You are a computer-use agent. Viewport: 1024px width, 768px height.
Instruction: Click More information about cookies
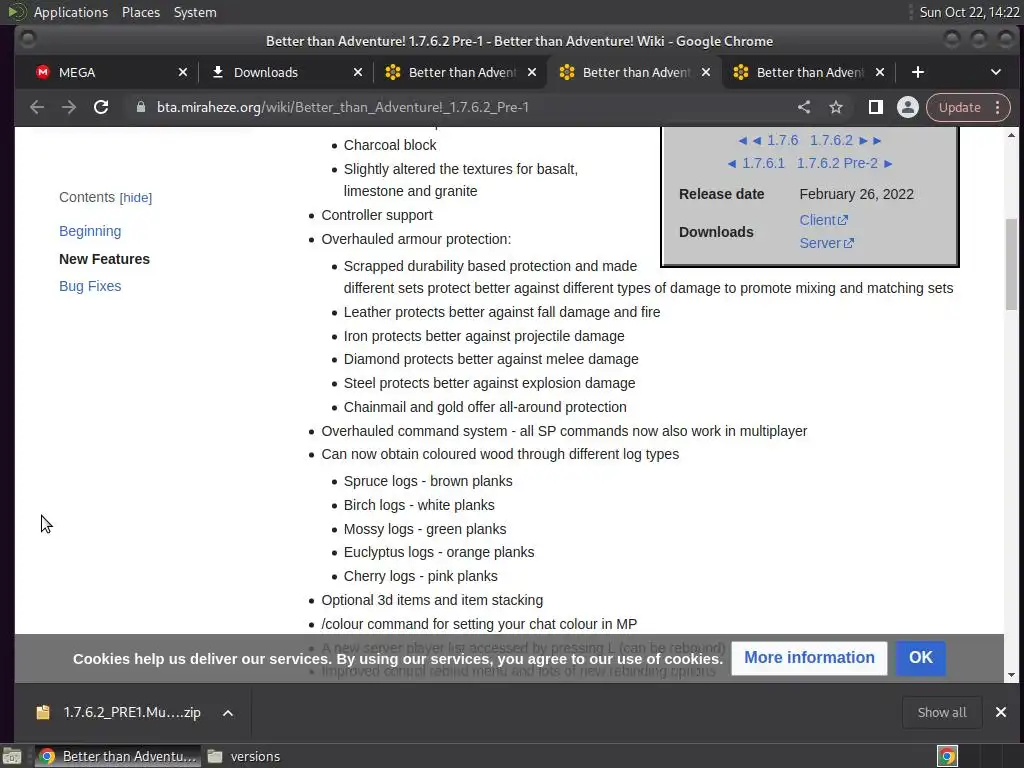(809, 658)
